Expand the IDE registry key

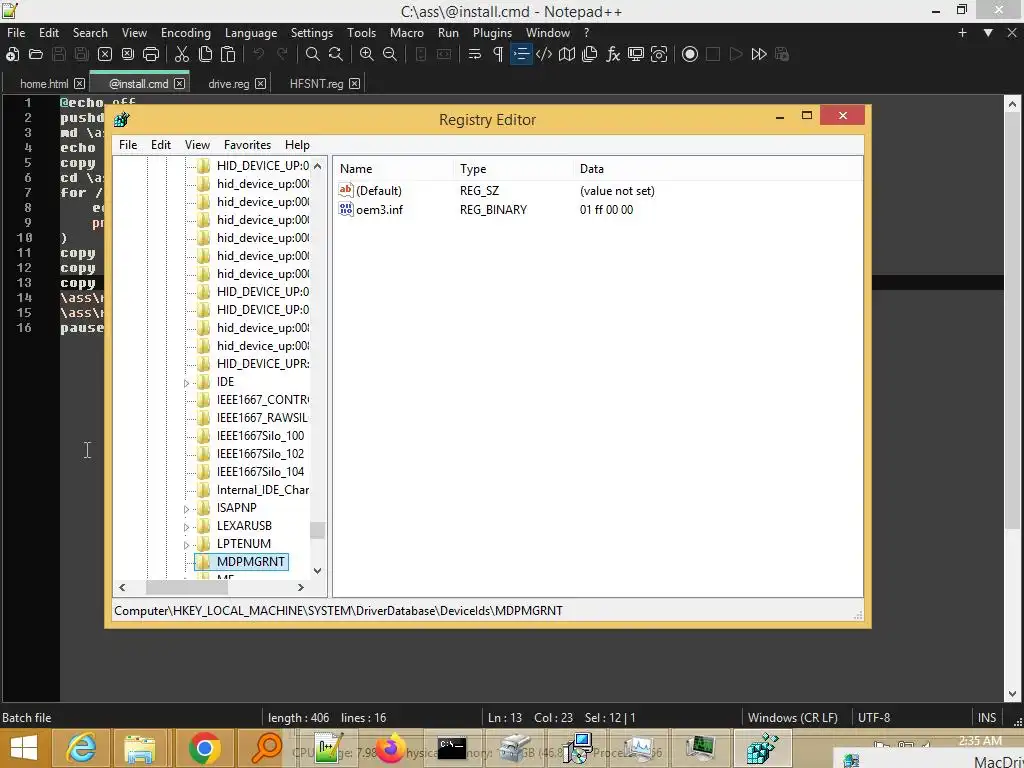pos(187,383)
